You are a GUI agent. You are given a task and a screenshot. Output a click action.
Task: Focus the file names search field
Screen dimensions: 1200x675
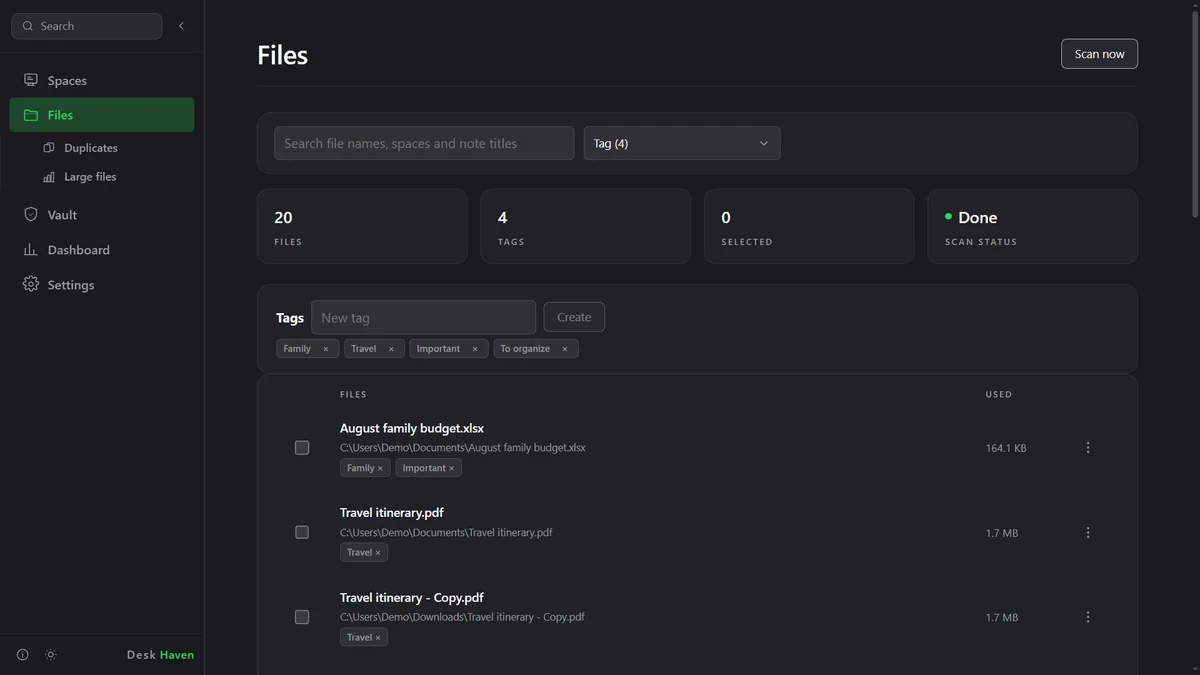(424, 143)
